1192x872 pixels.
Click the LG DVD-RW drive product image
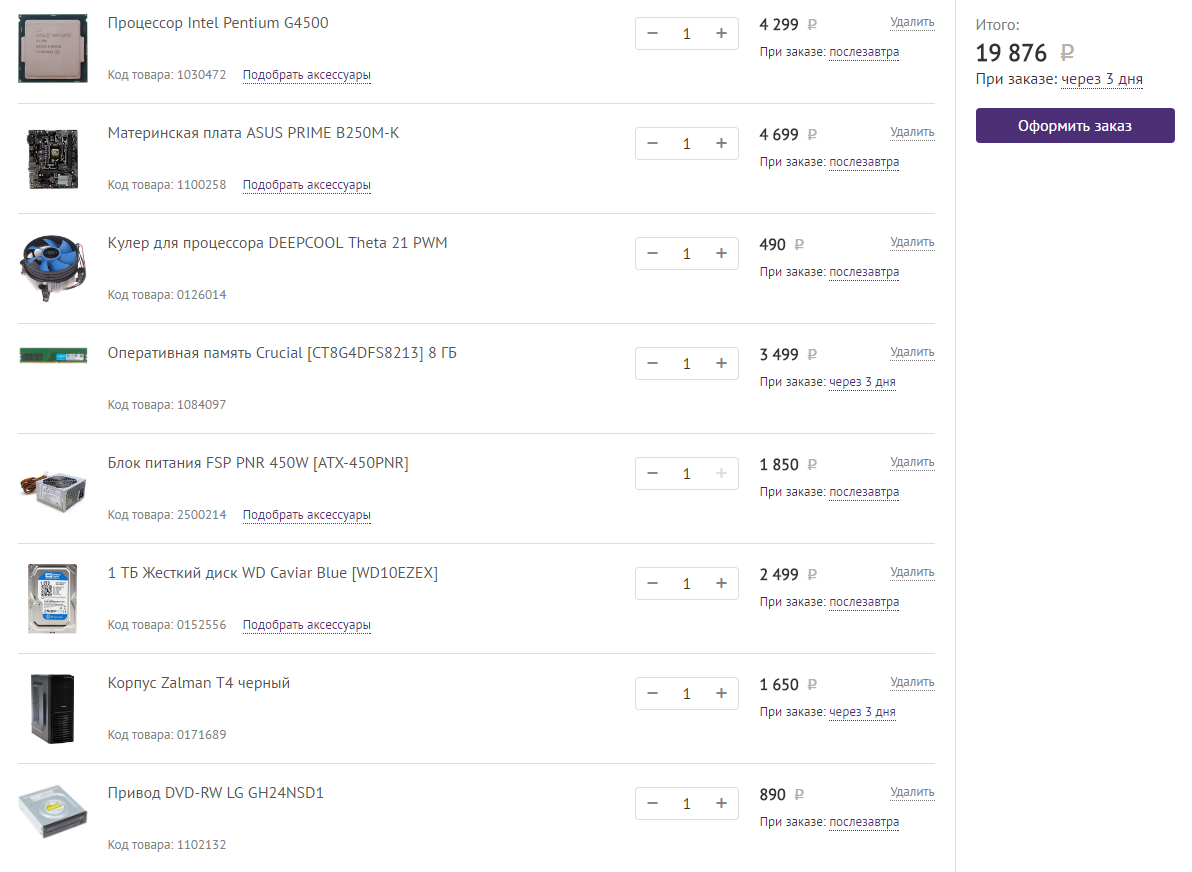[x=53, y=809]
